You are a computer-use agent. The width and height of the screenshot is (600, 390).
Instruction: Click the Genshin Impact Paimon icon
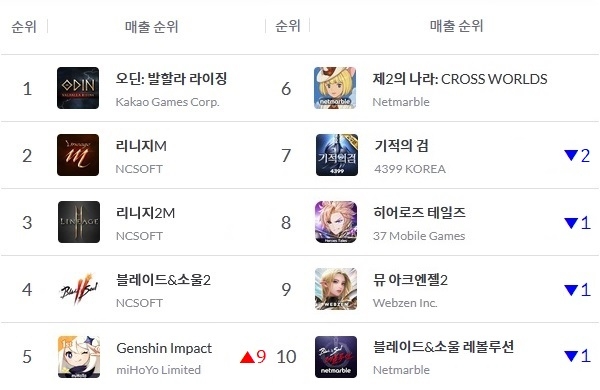[x=79, y=357]
